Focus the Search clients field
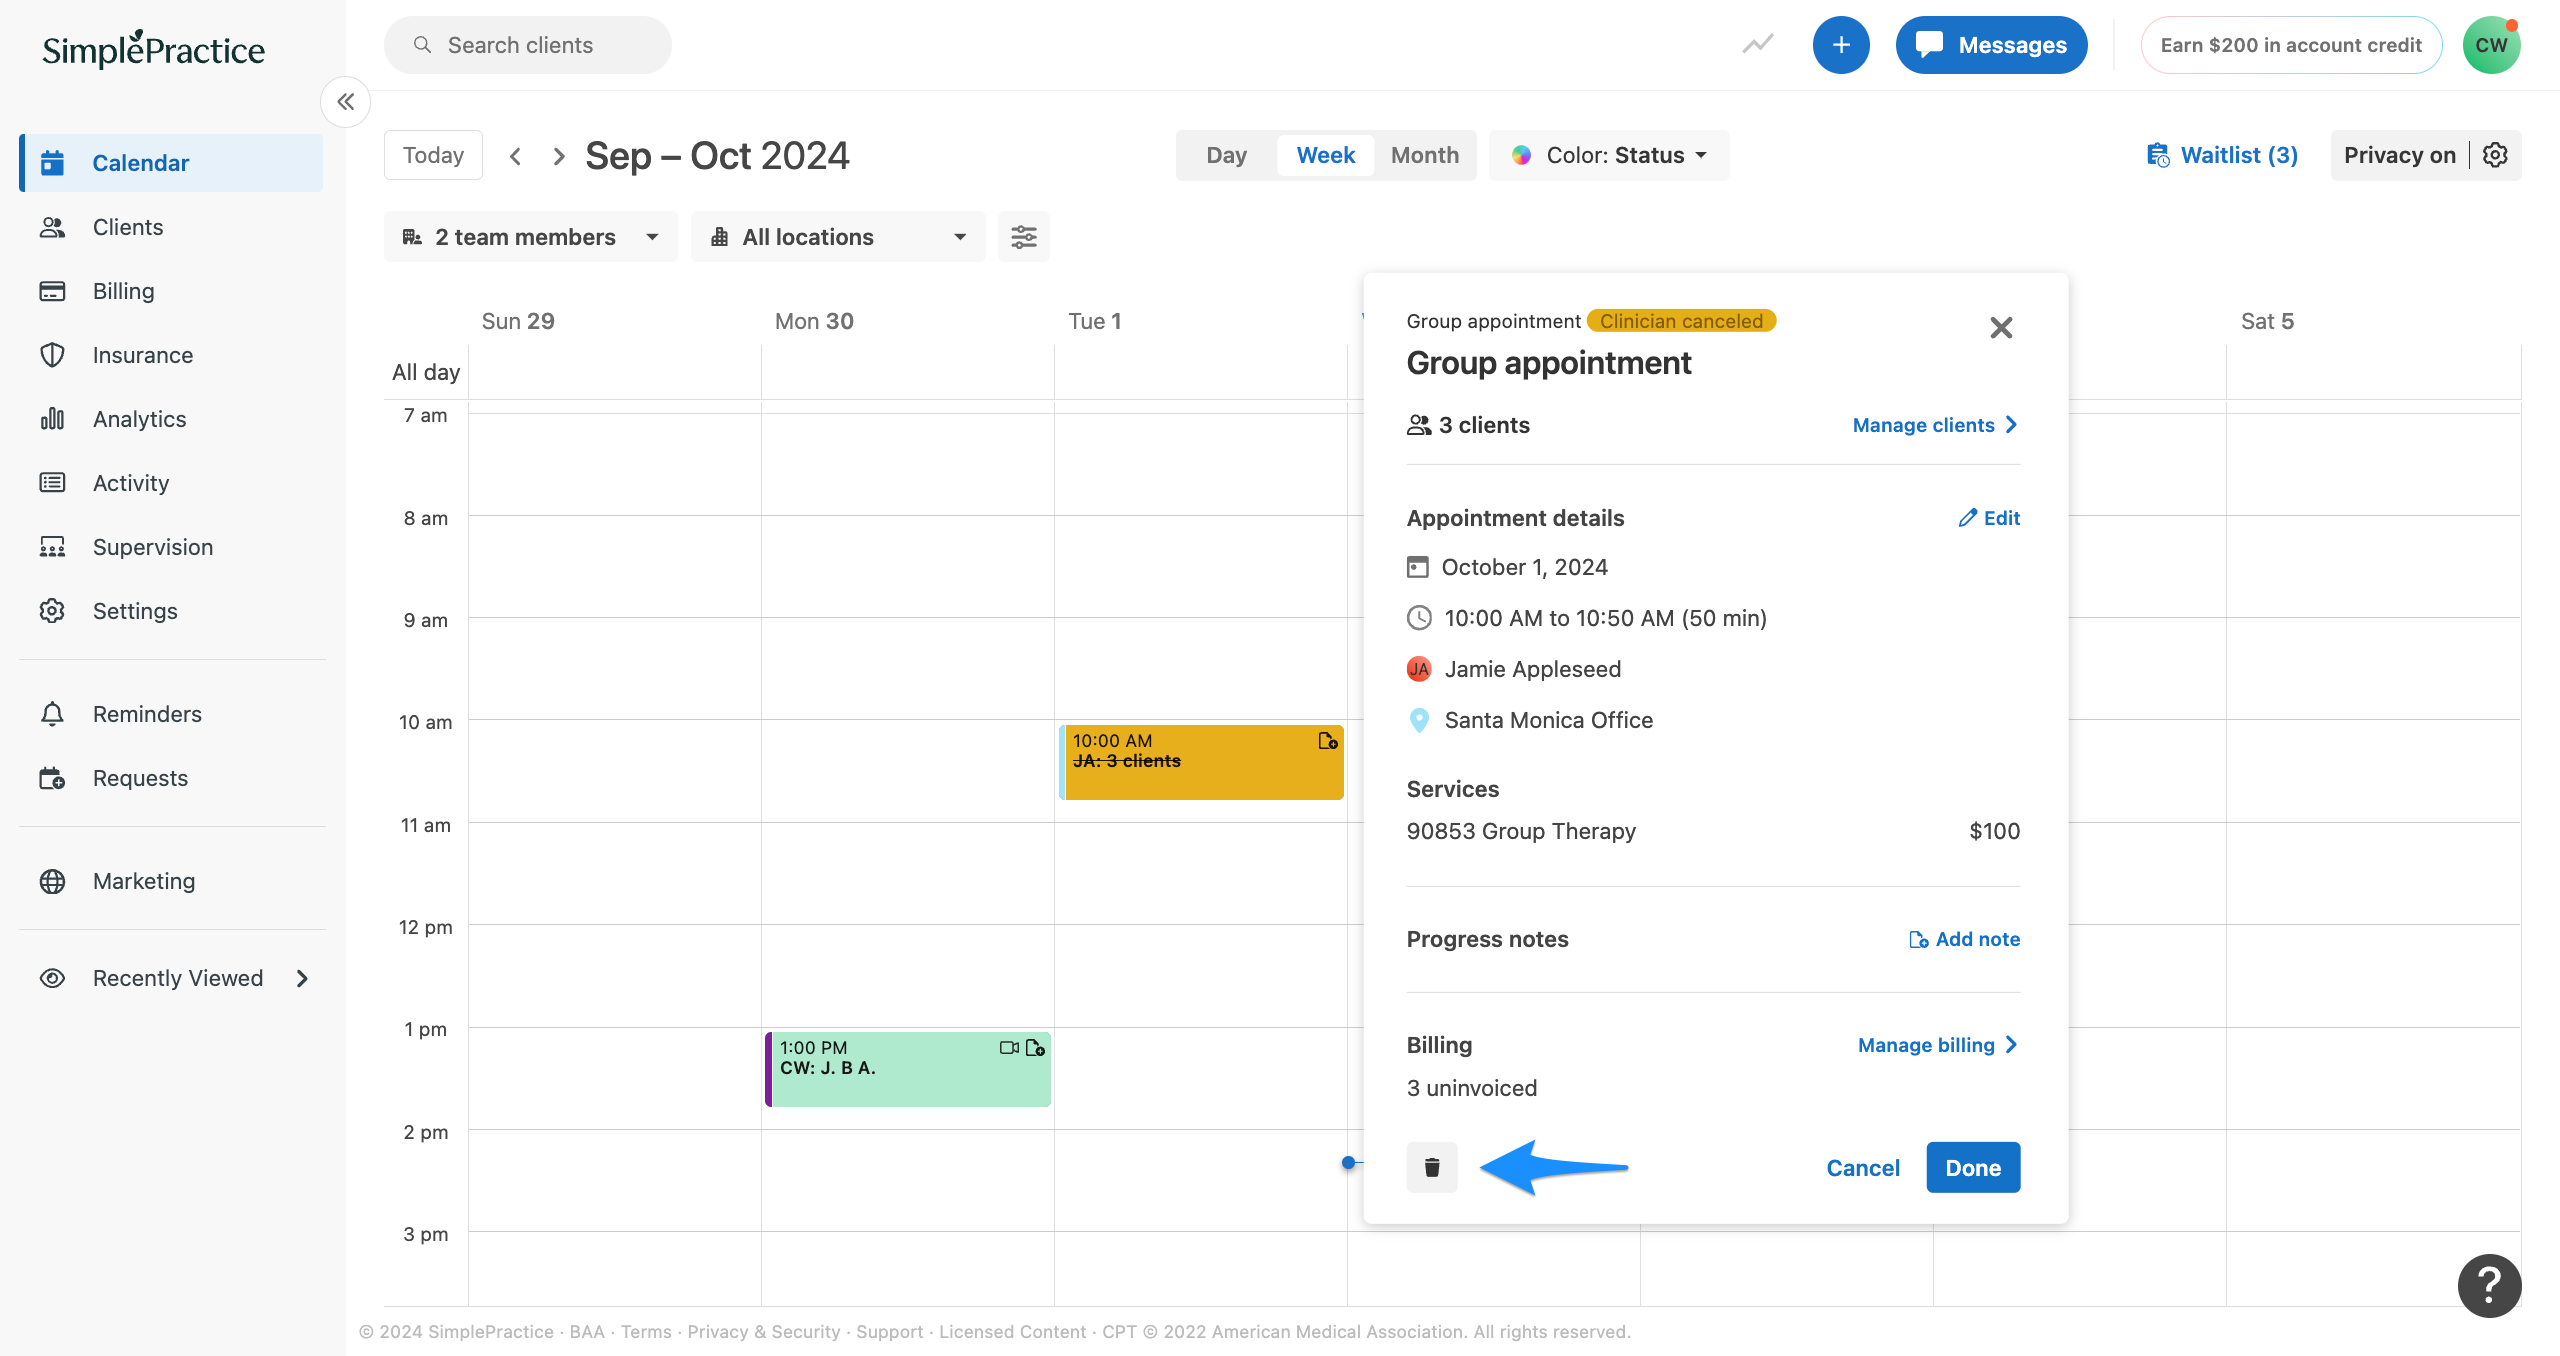Viewport: 2560px width, 1356px height. point(527,45)
